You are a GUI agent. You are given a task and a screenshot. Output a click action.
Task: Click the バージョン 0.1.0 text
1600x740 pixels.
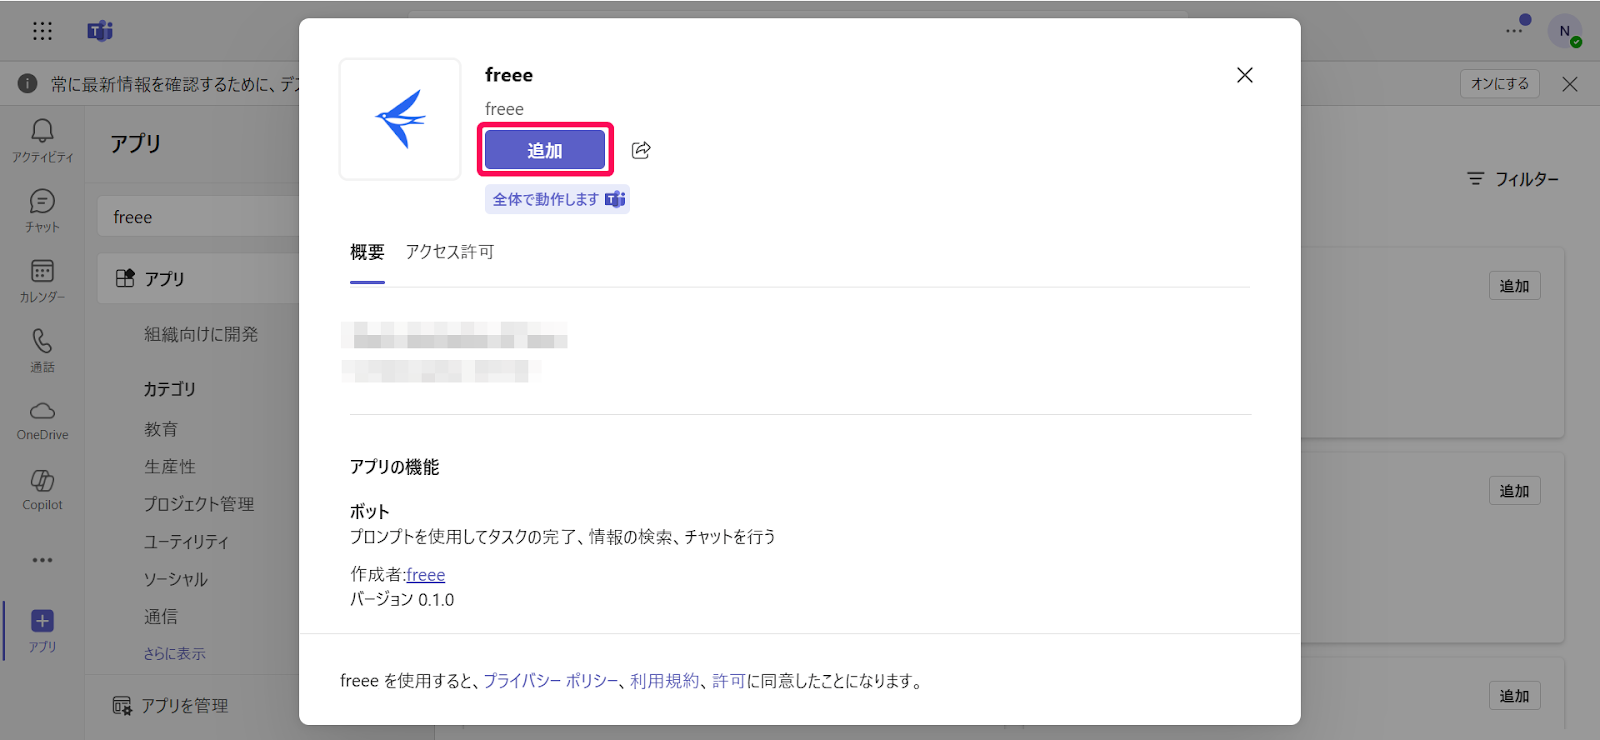pos(402,600)
